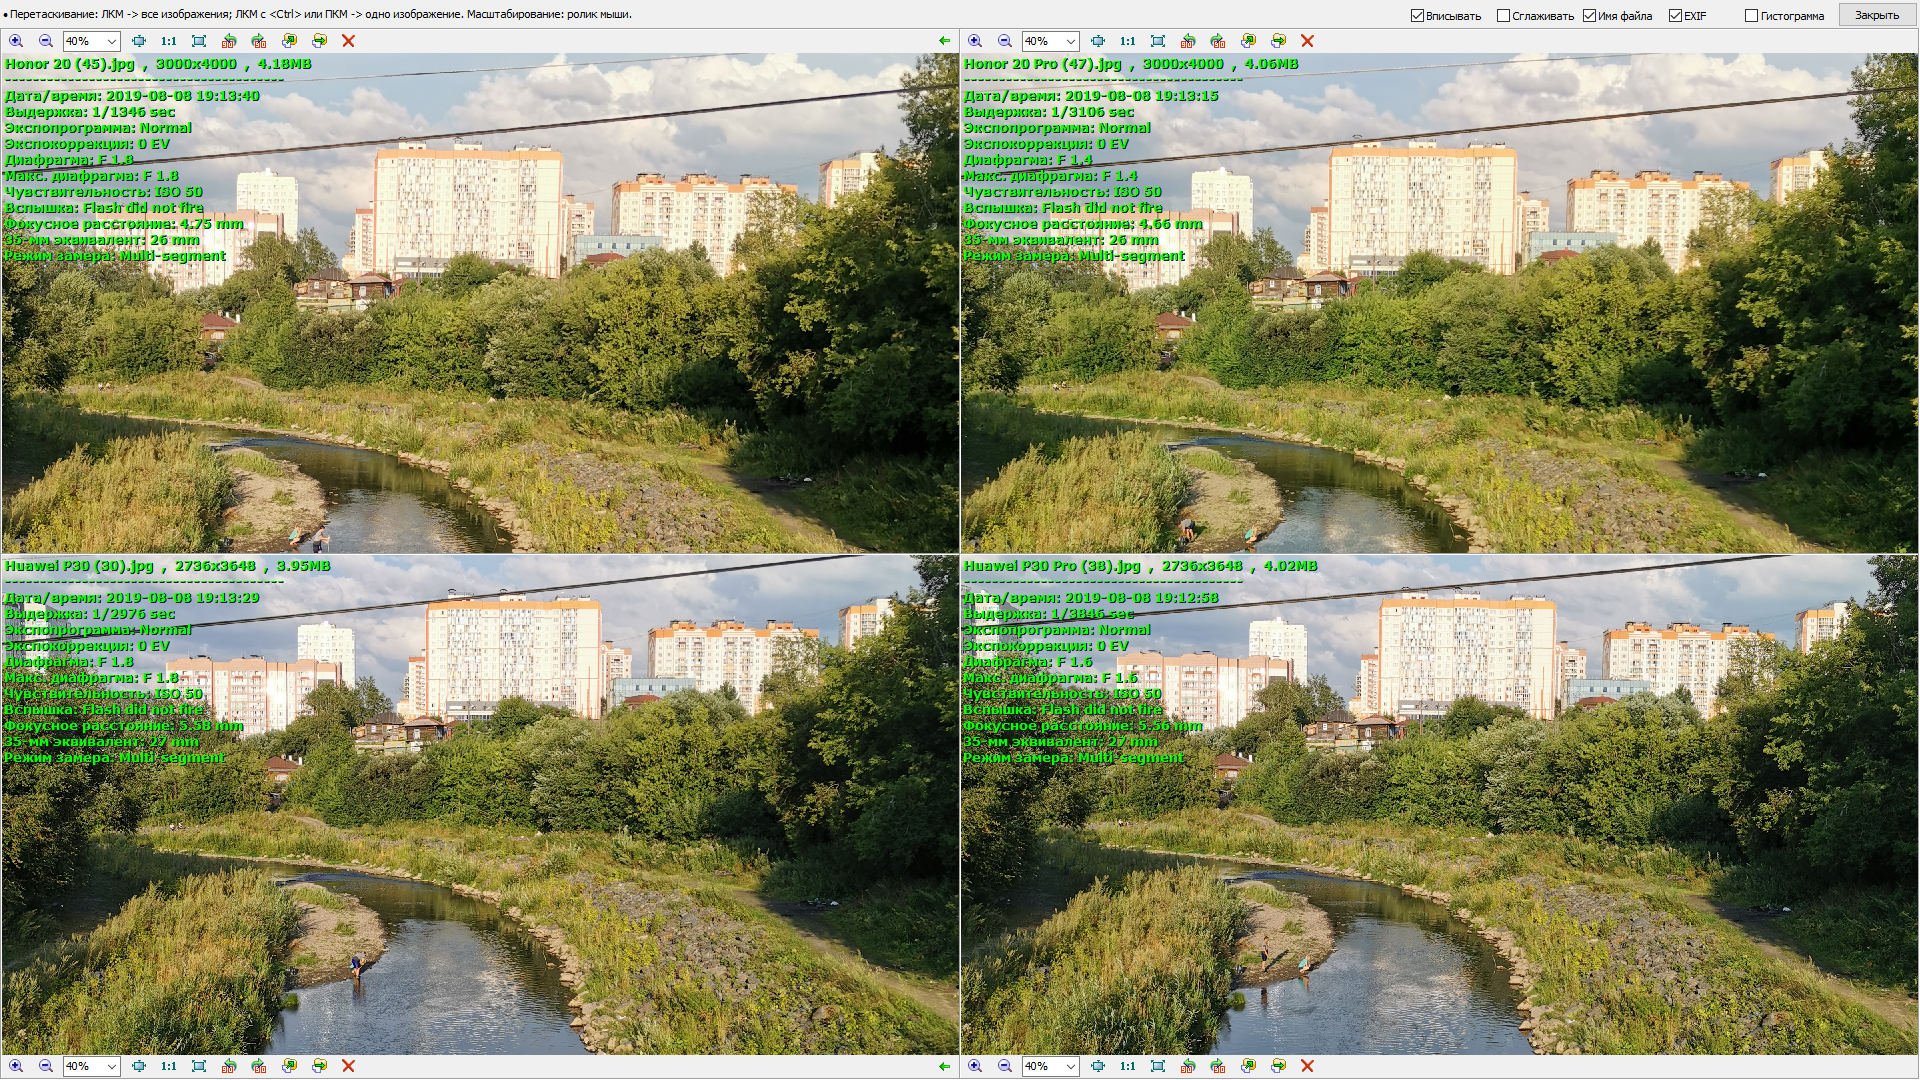Copy the Honor 20 image to a folder
1920x1080 pixels.
pyautogui.click(x=289, y=41)
